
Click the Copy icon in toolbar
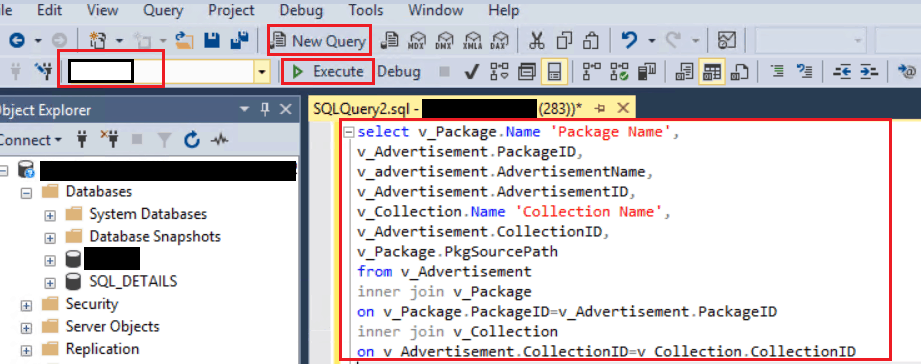[x=564, y=41]
